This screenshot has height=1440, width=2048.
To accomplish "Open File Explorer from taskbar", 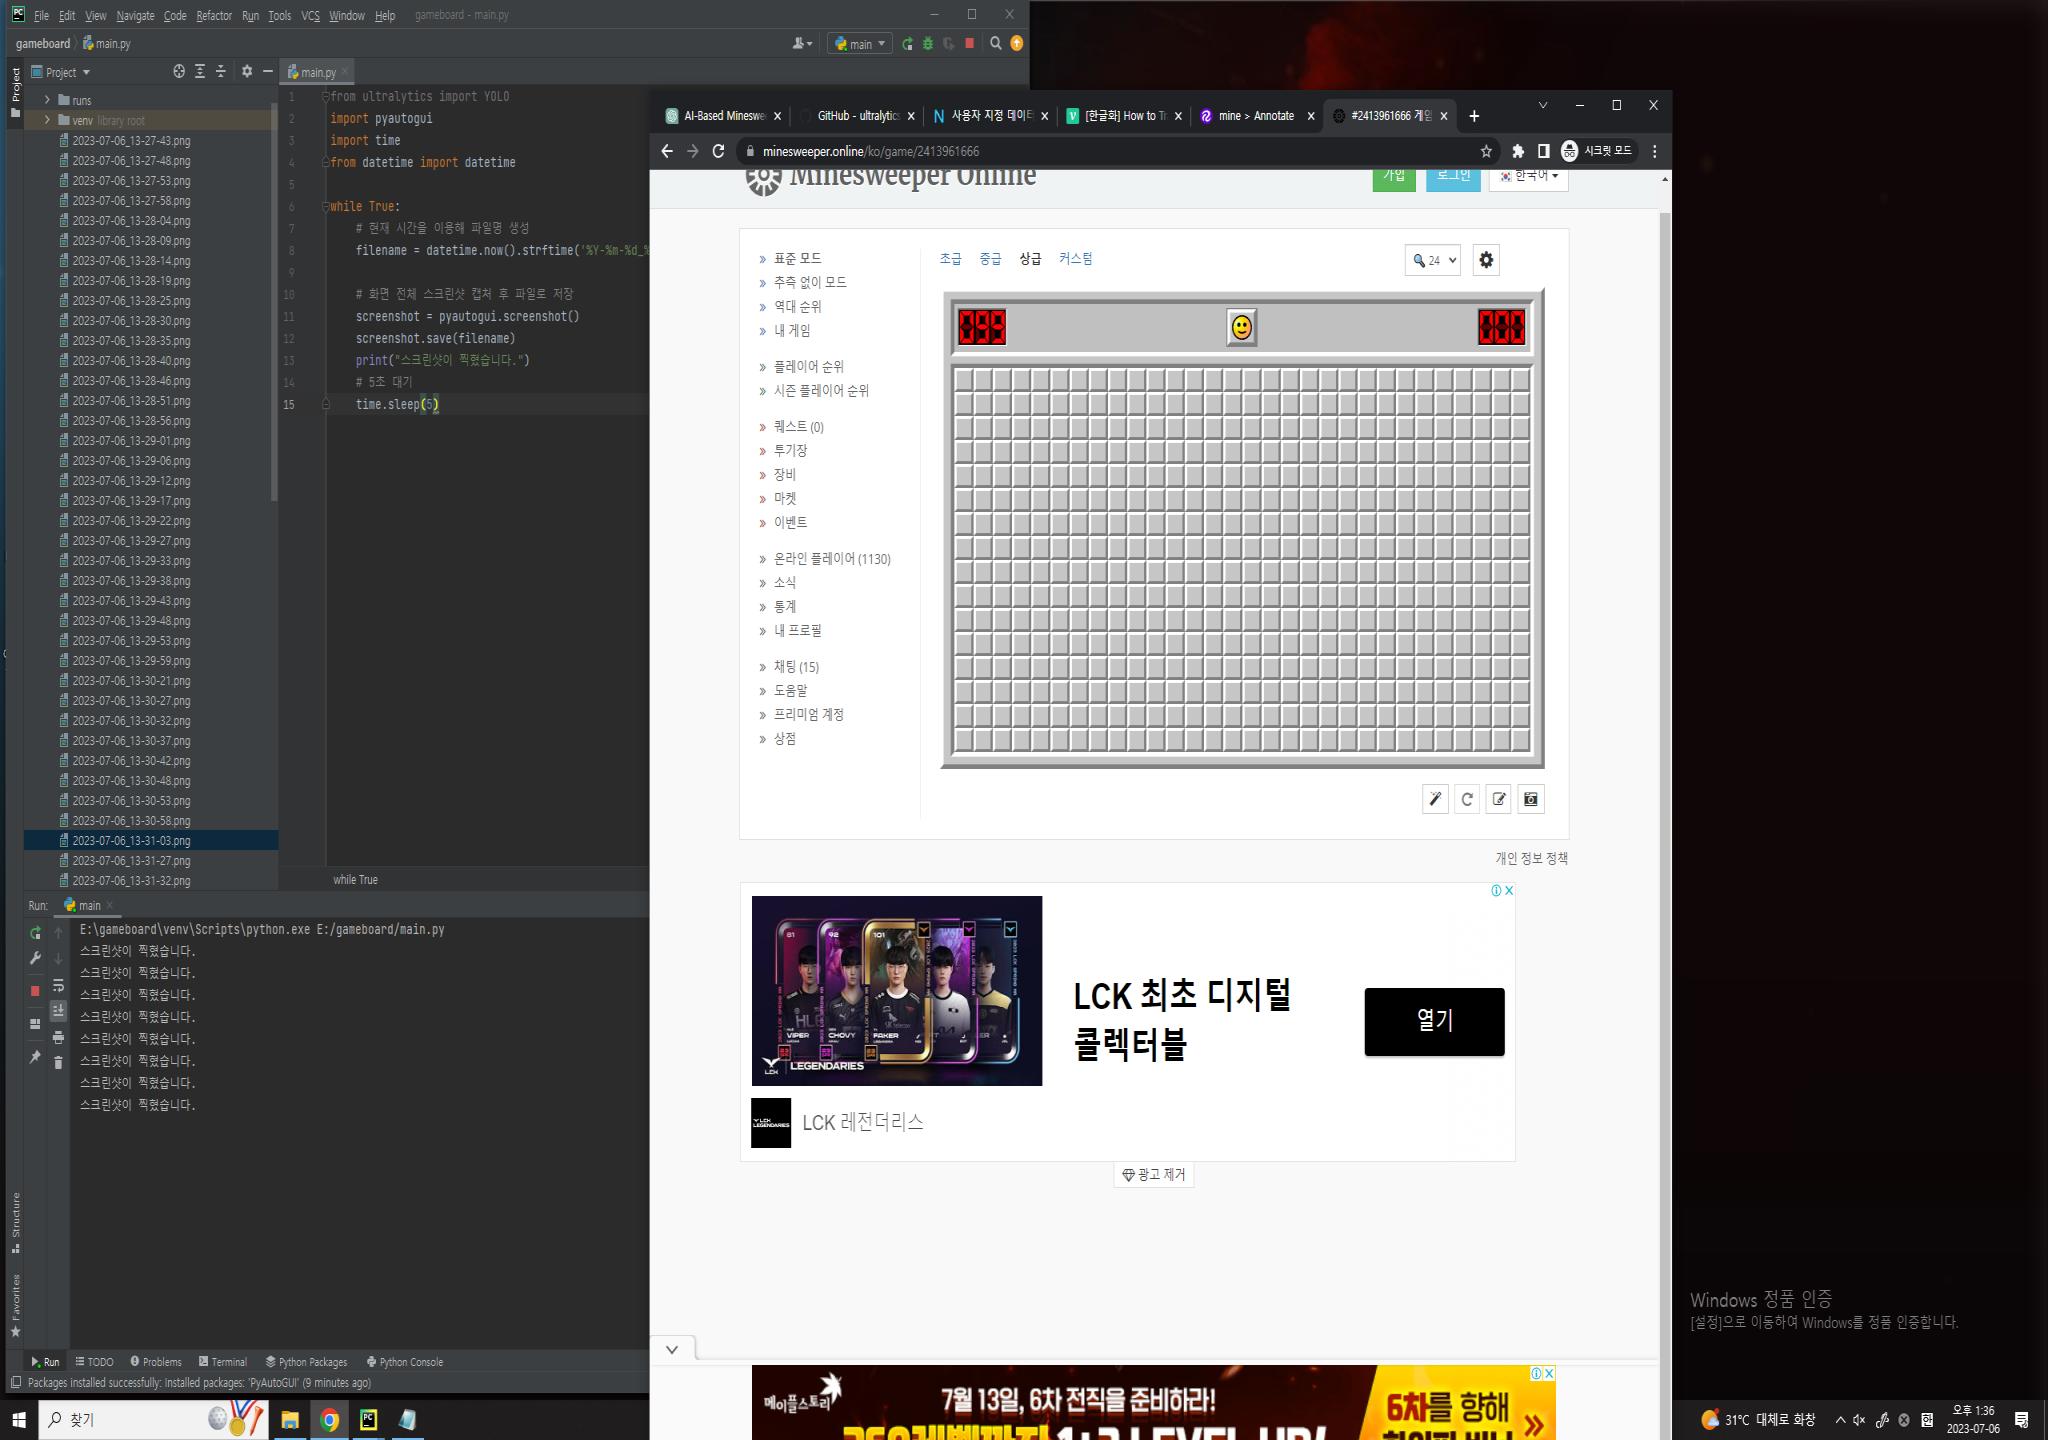I will (x=290, y=1420).
